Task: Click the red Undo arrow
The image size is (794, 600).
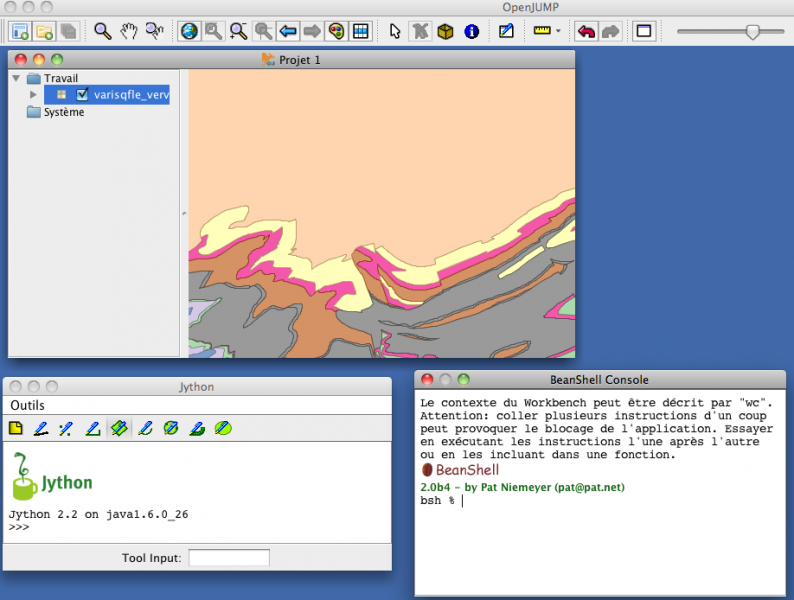Action: pyautogui.click(x=586, y=31)
